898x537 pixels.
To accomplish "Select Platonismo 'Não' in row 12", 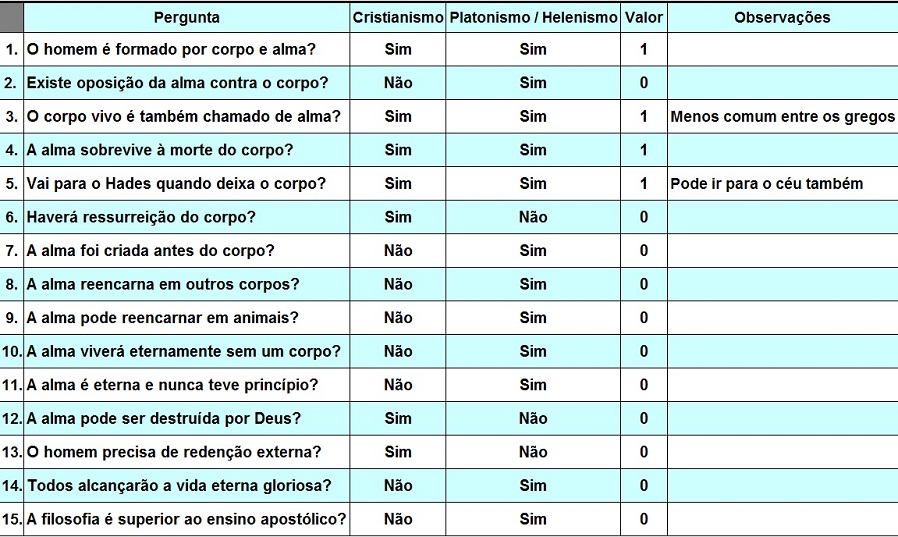I will [533, 418].
